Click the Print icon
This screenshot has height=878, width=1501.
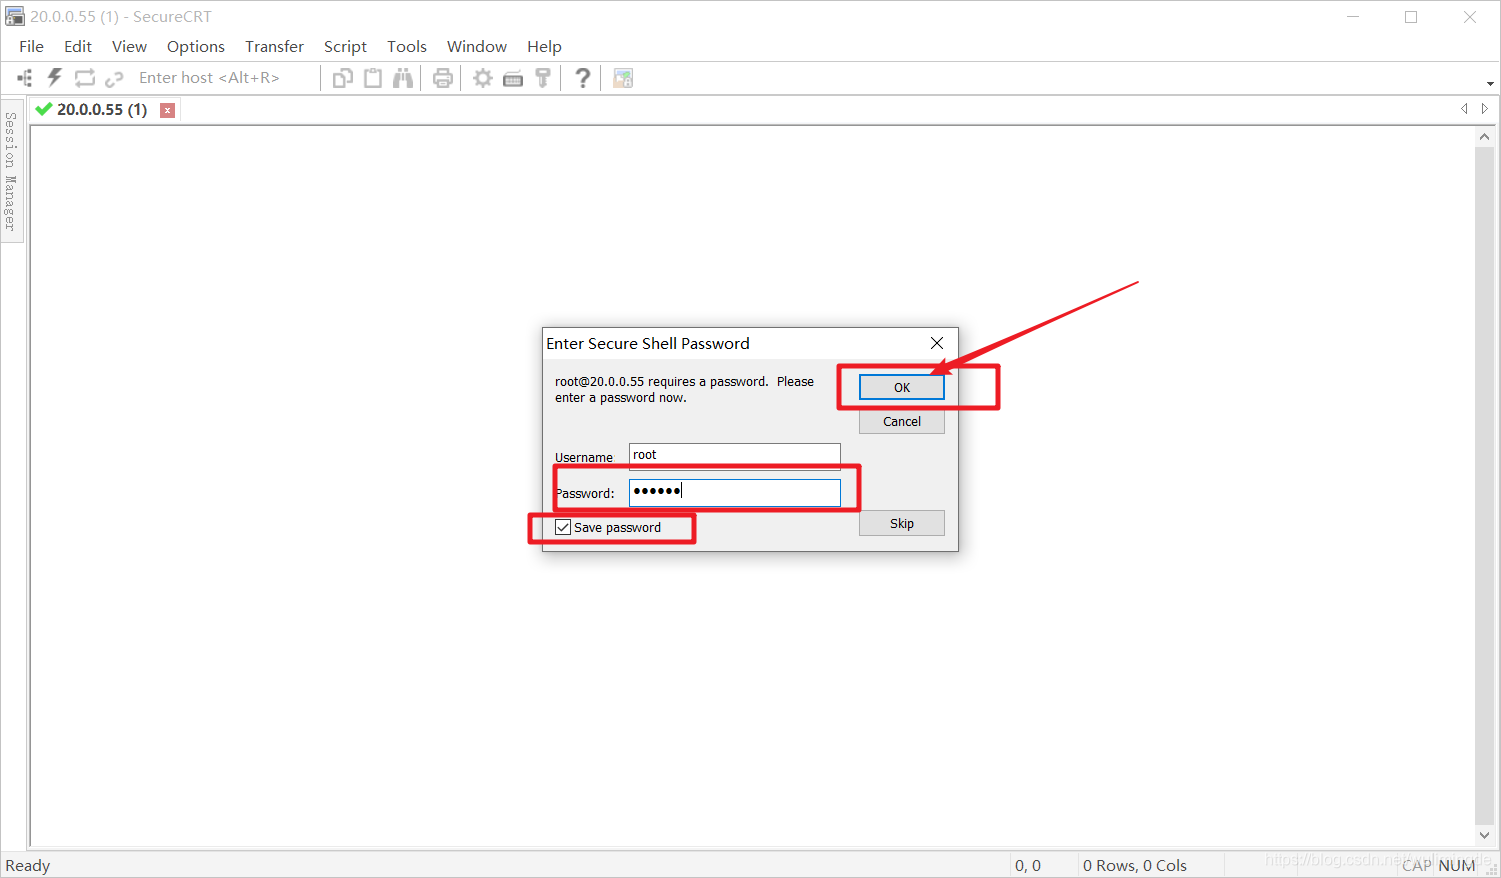443,78
